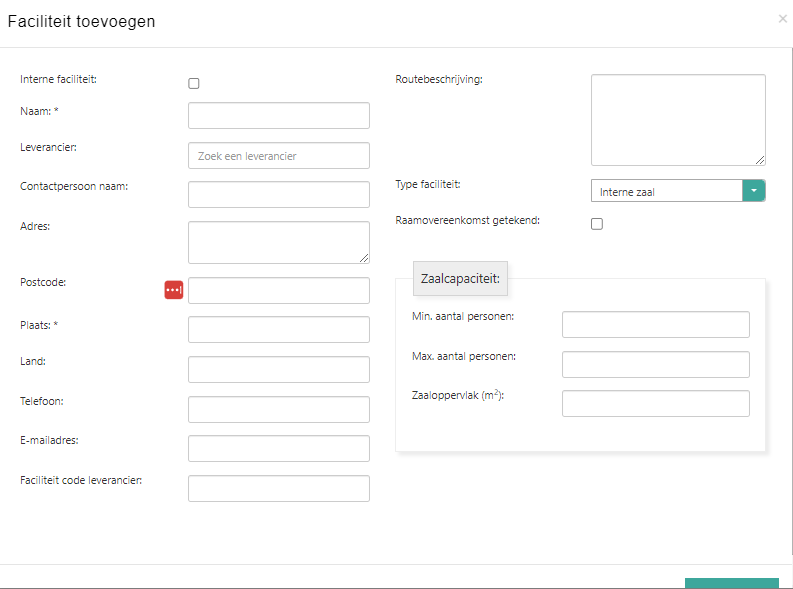Focus the Faciliteit code leverancier field

coord(278,488)
